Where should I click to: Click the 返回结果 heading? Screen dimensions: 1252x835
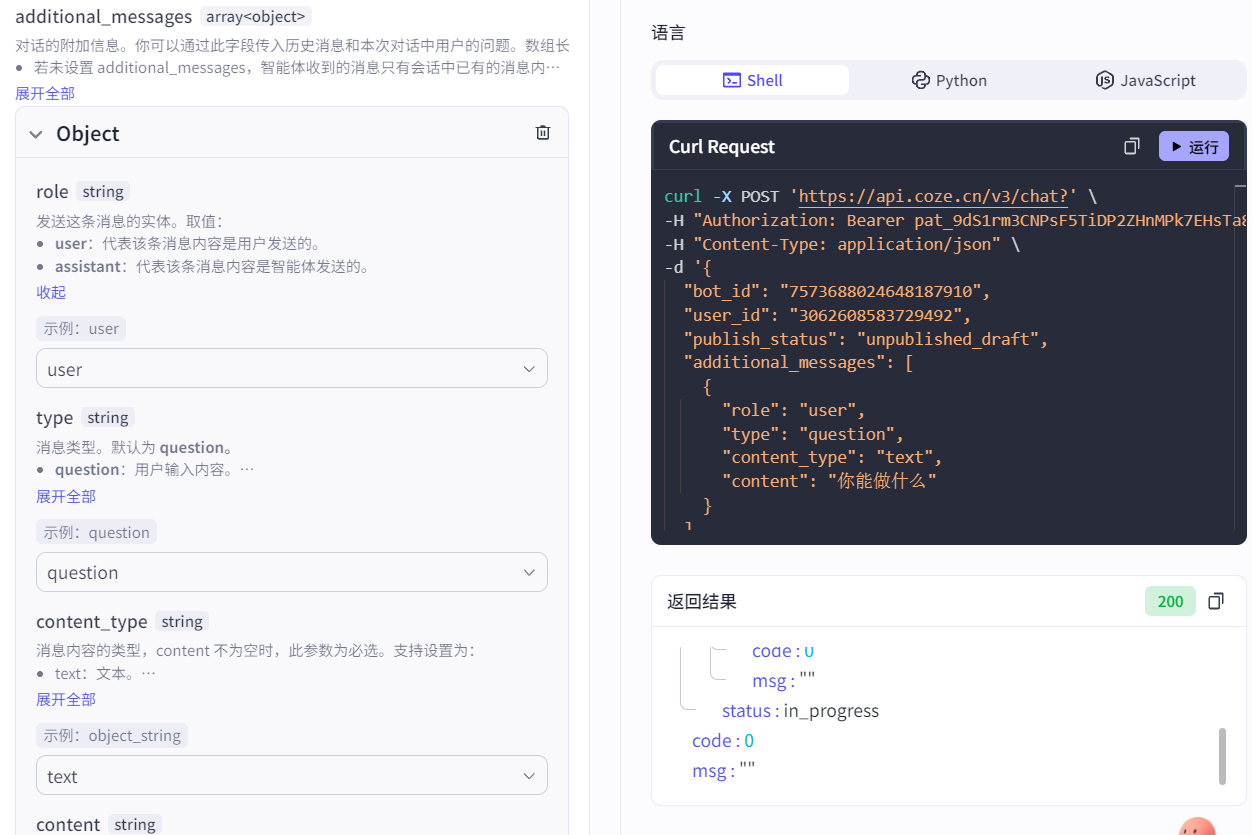coord(702,601)
